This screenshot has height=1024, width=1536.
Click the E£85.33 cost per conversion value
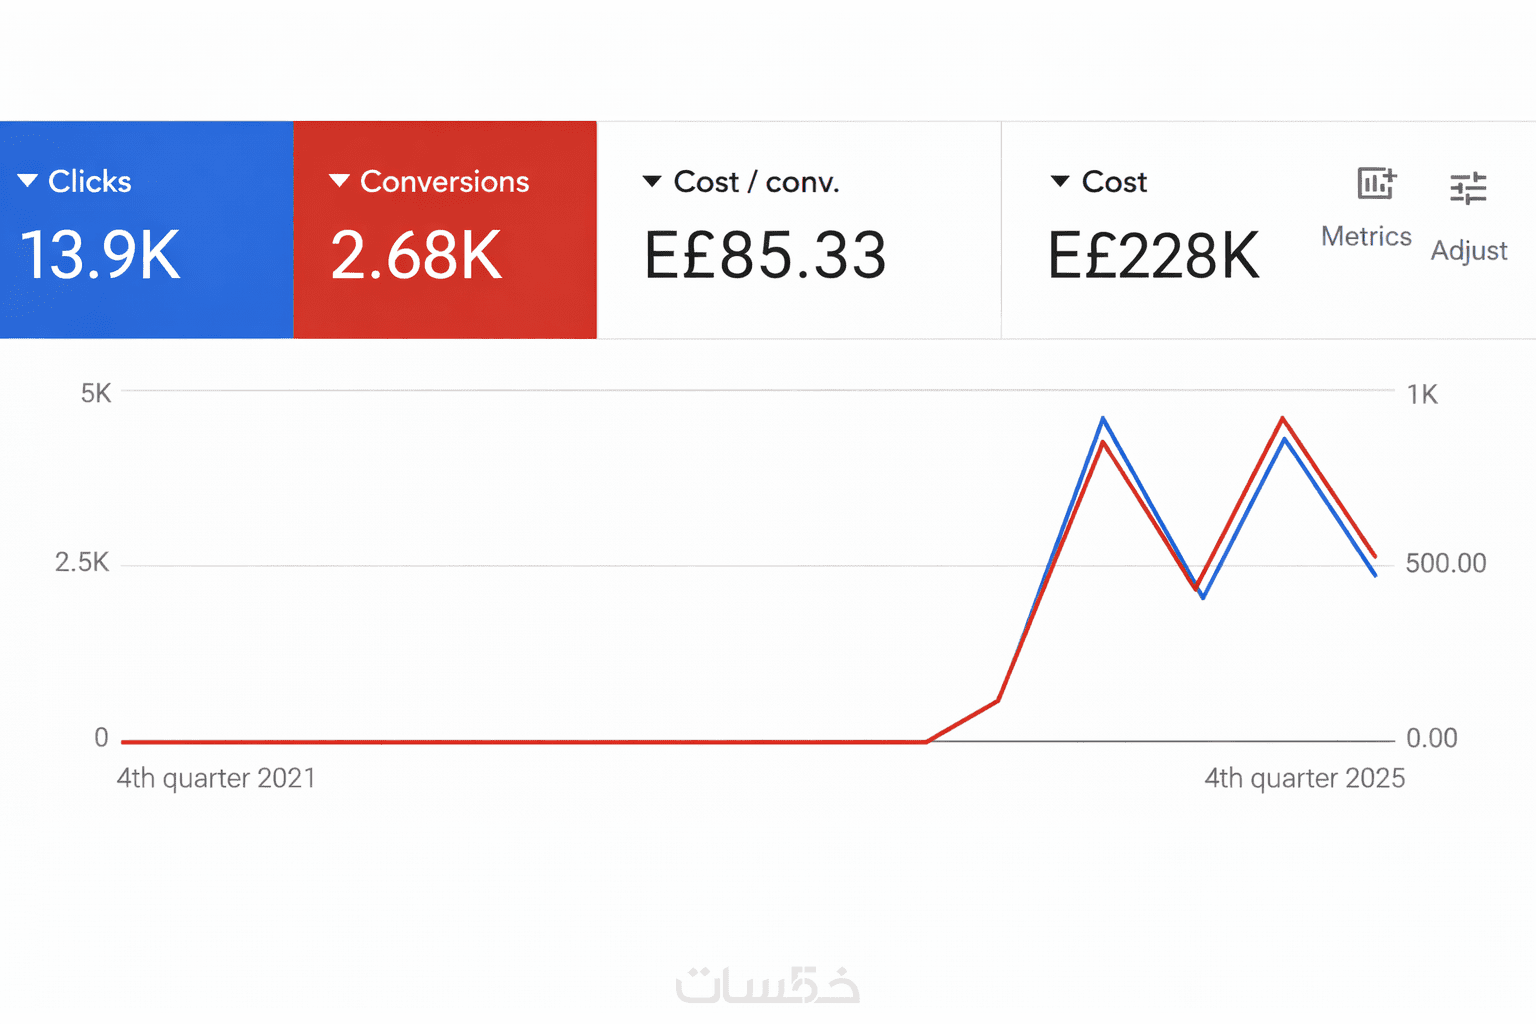click(765, 255)
